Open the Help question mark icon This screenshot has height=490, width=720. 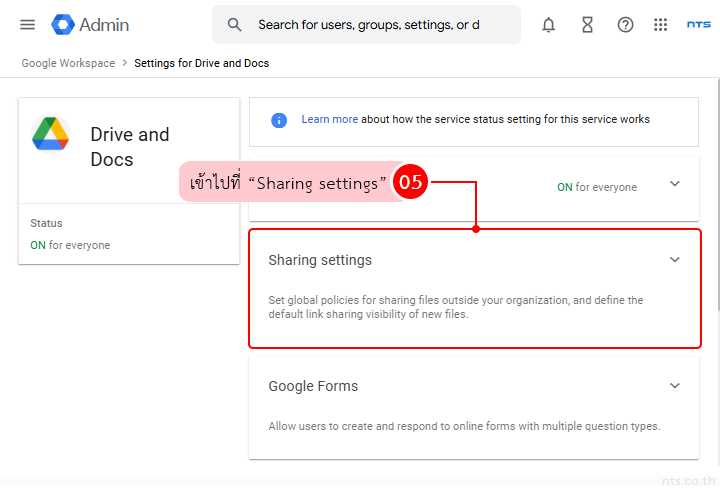625,25
